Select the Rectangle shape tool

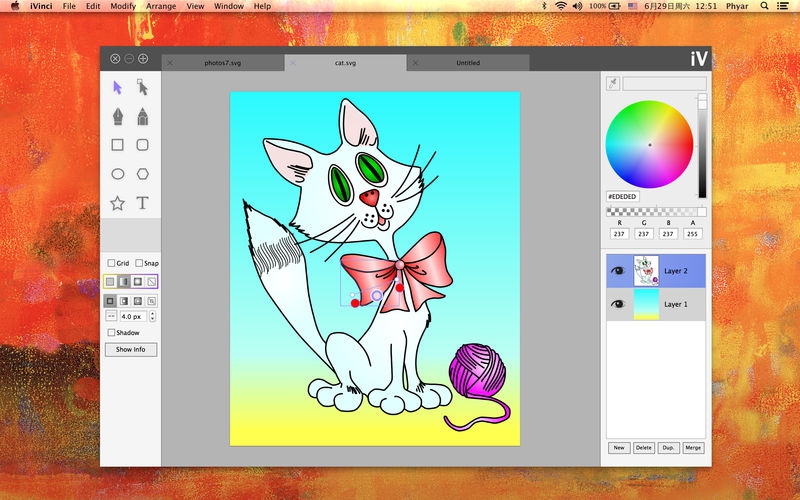117,145
